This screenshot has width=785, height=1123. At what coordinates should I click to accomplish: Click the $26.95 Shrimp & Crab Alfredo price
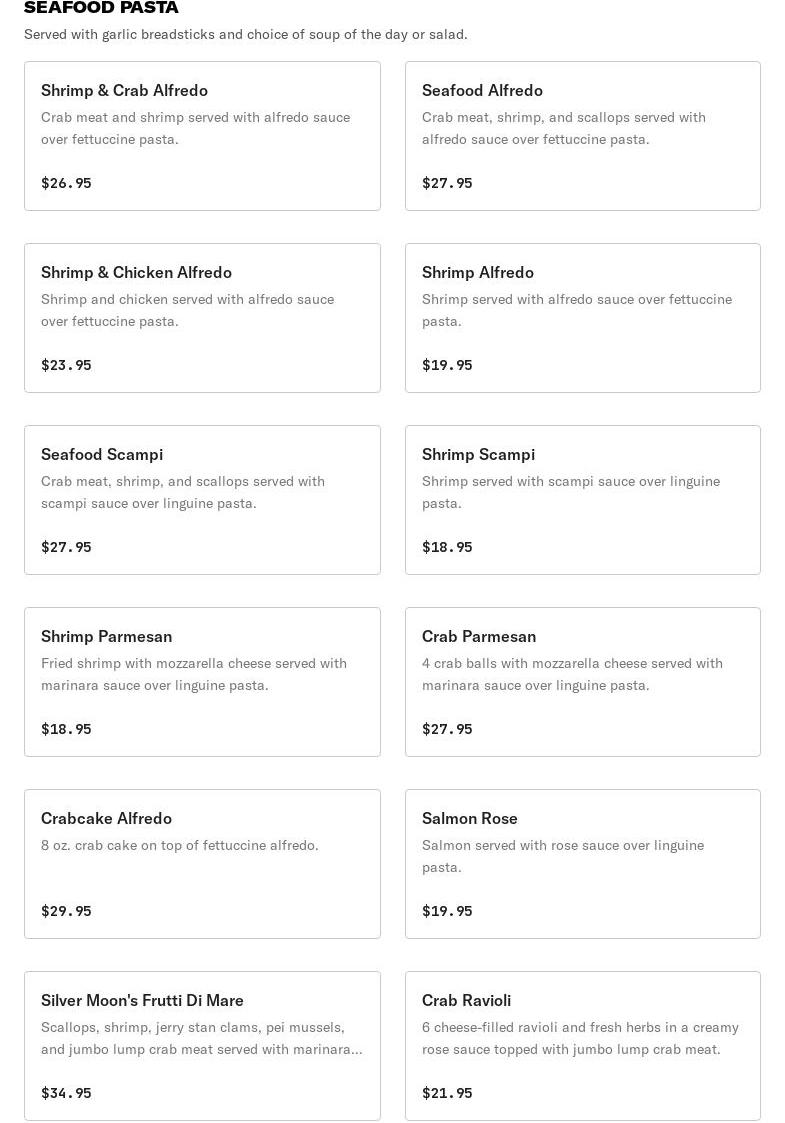[x=66, y=183]
